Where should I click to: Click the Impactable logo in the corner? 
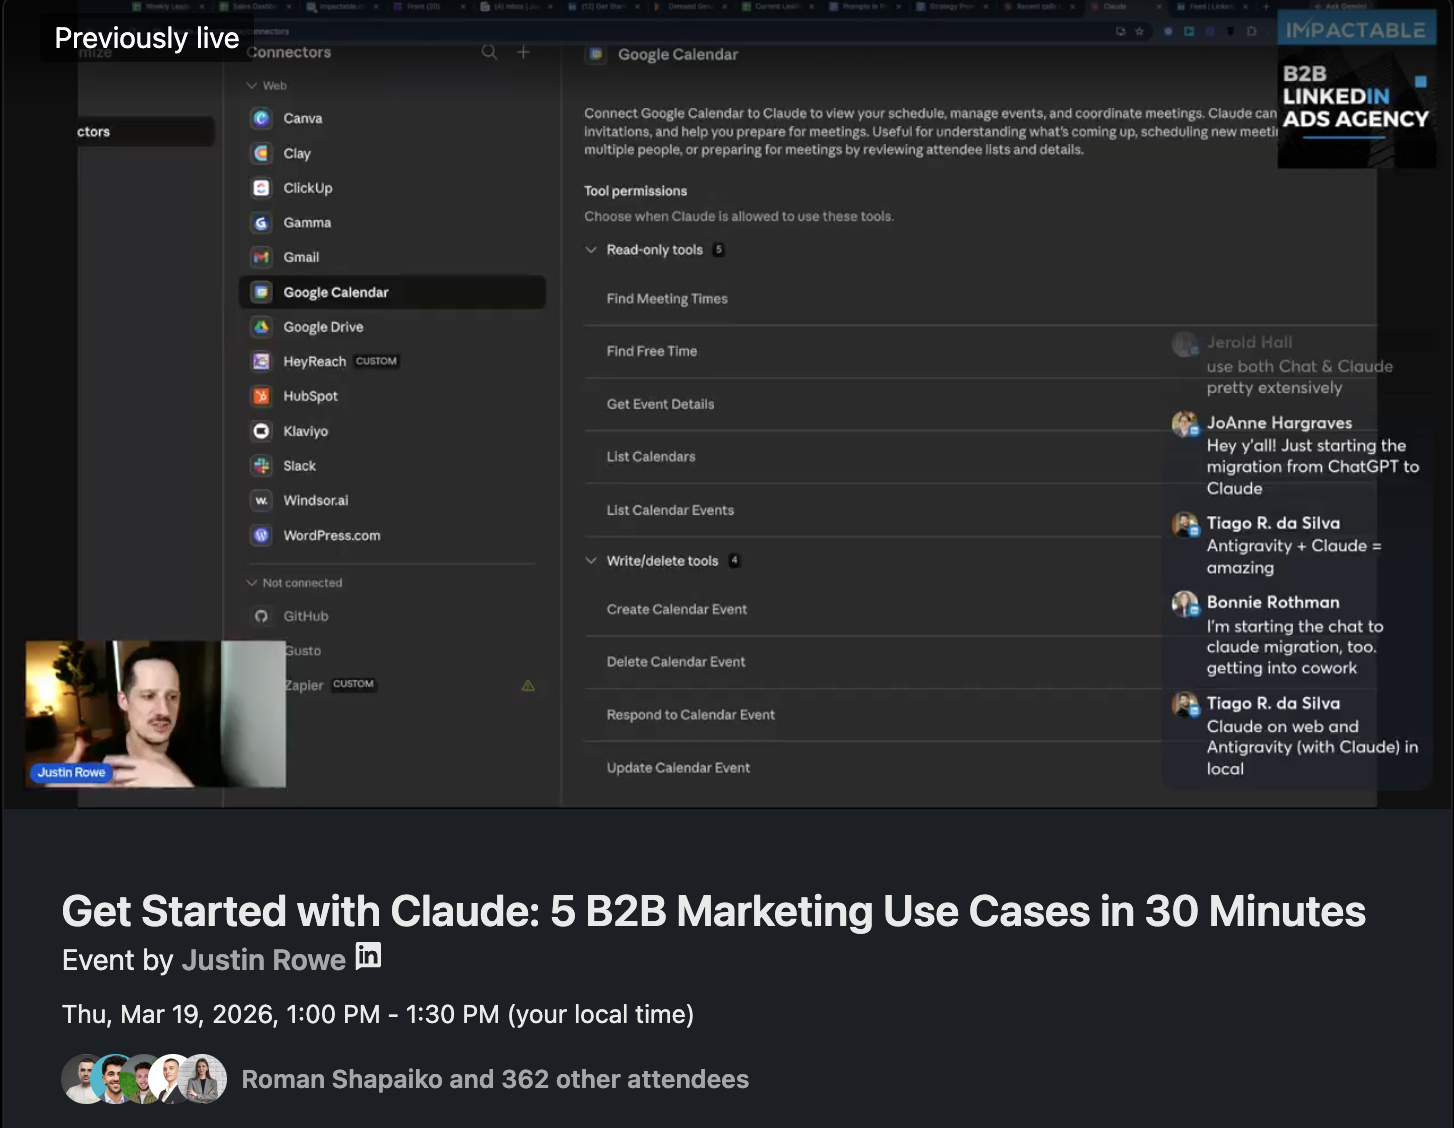tap(1356, 30)
